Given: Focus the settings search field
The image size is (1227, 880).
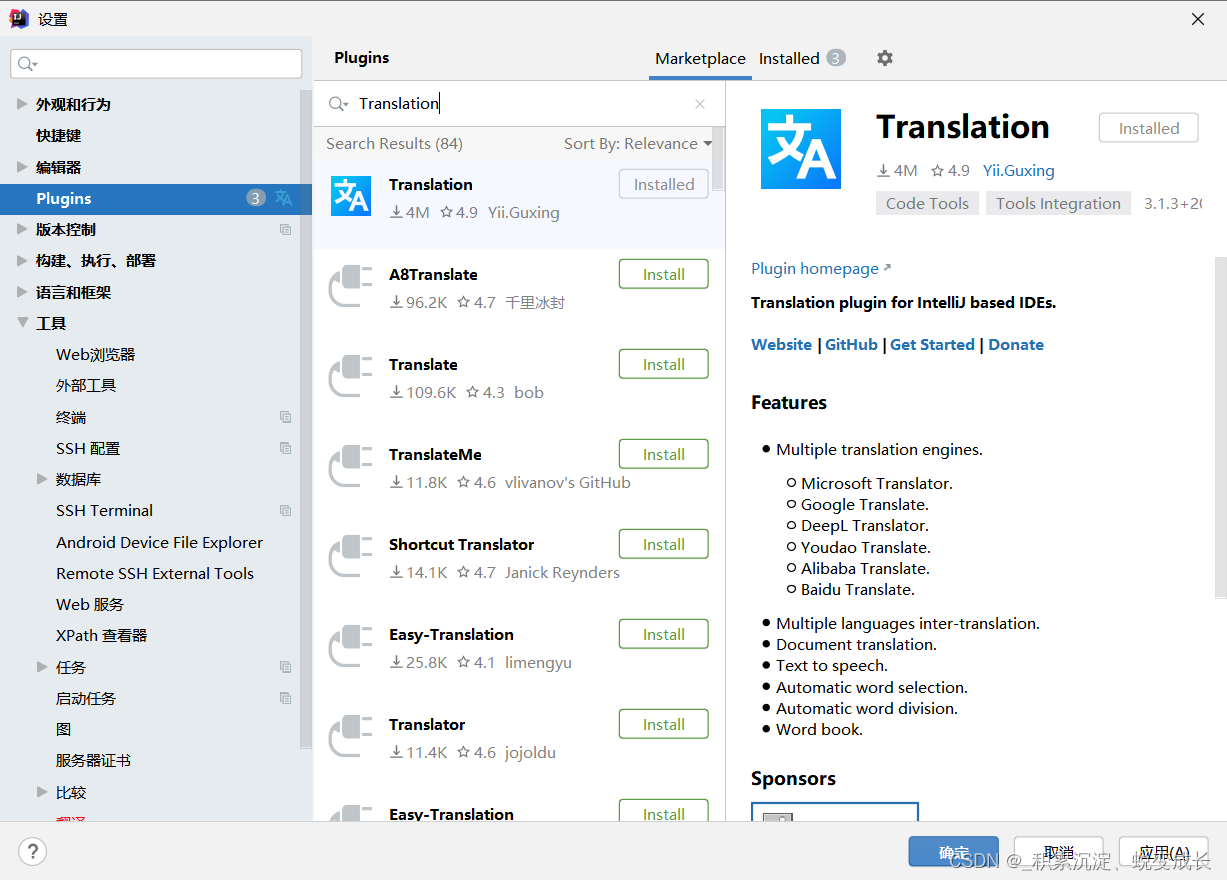Looking at the screenshot, I should click(x=156, y=64).
